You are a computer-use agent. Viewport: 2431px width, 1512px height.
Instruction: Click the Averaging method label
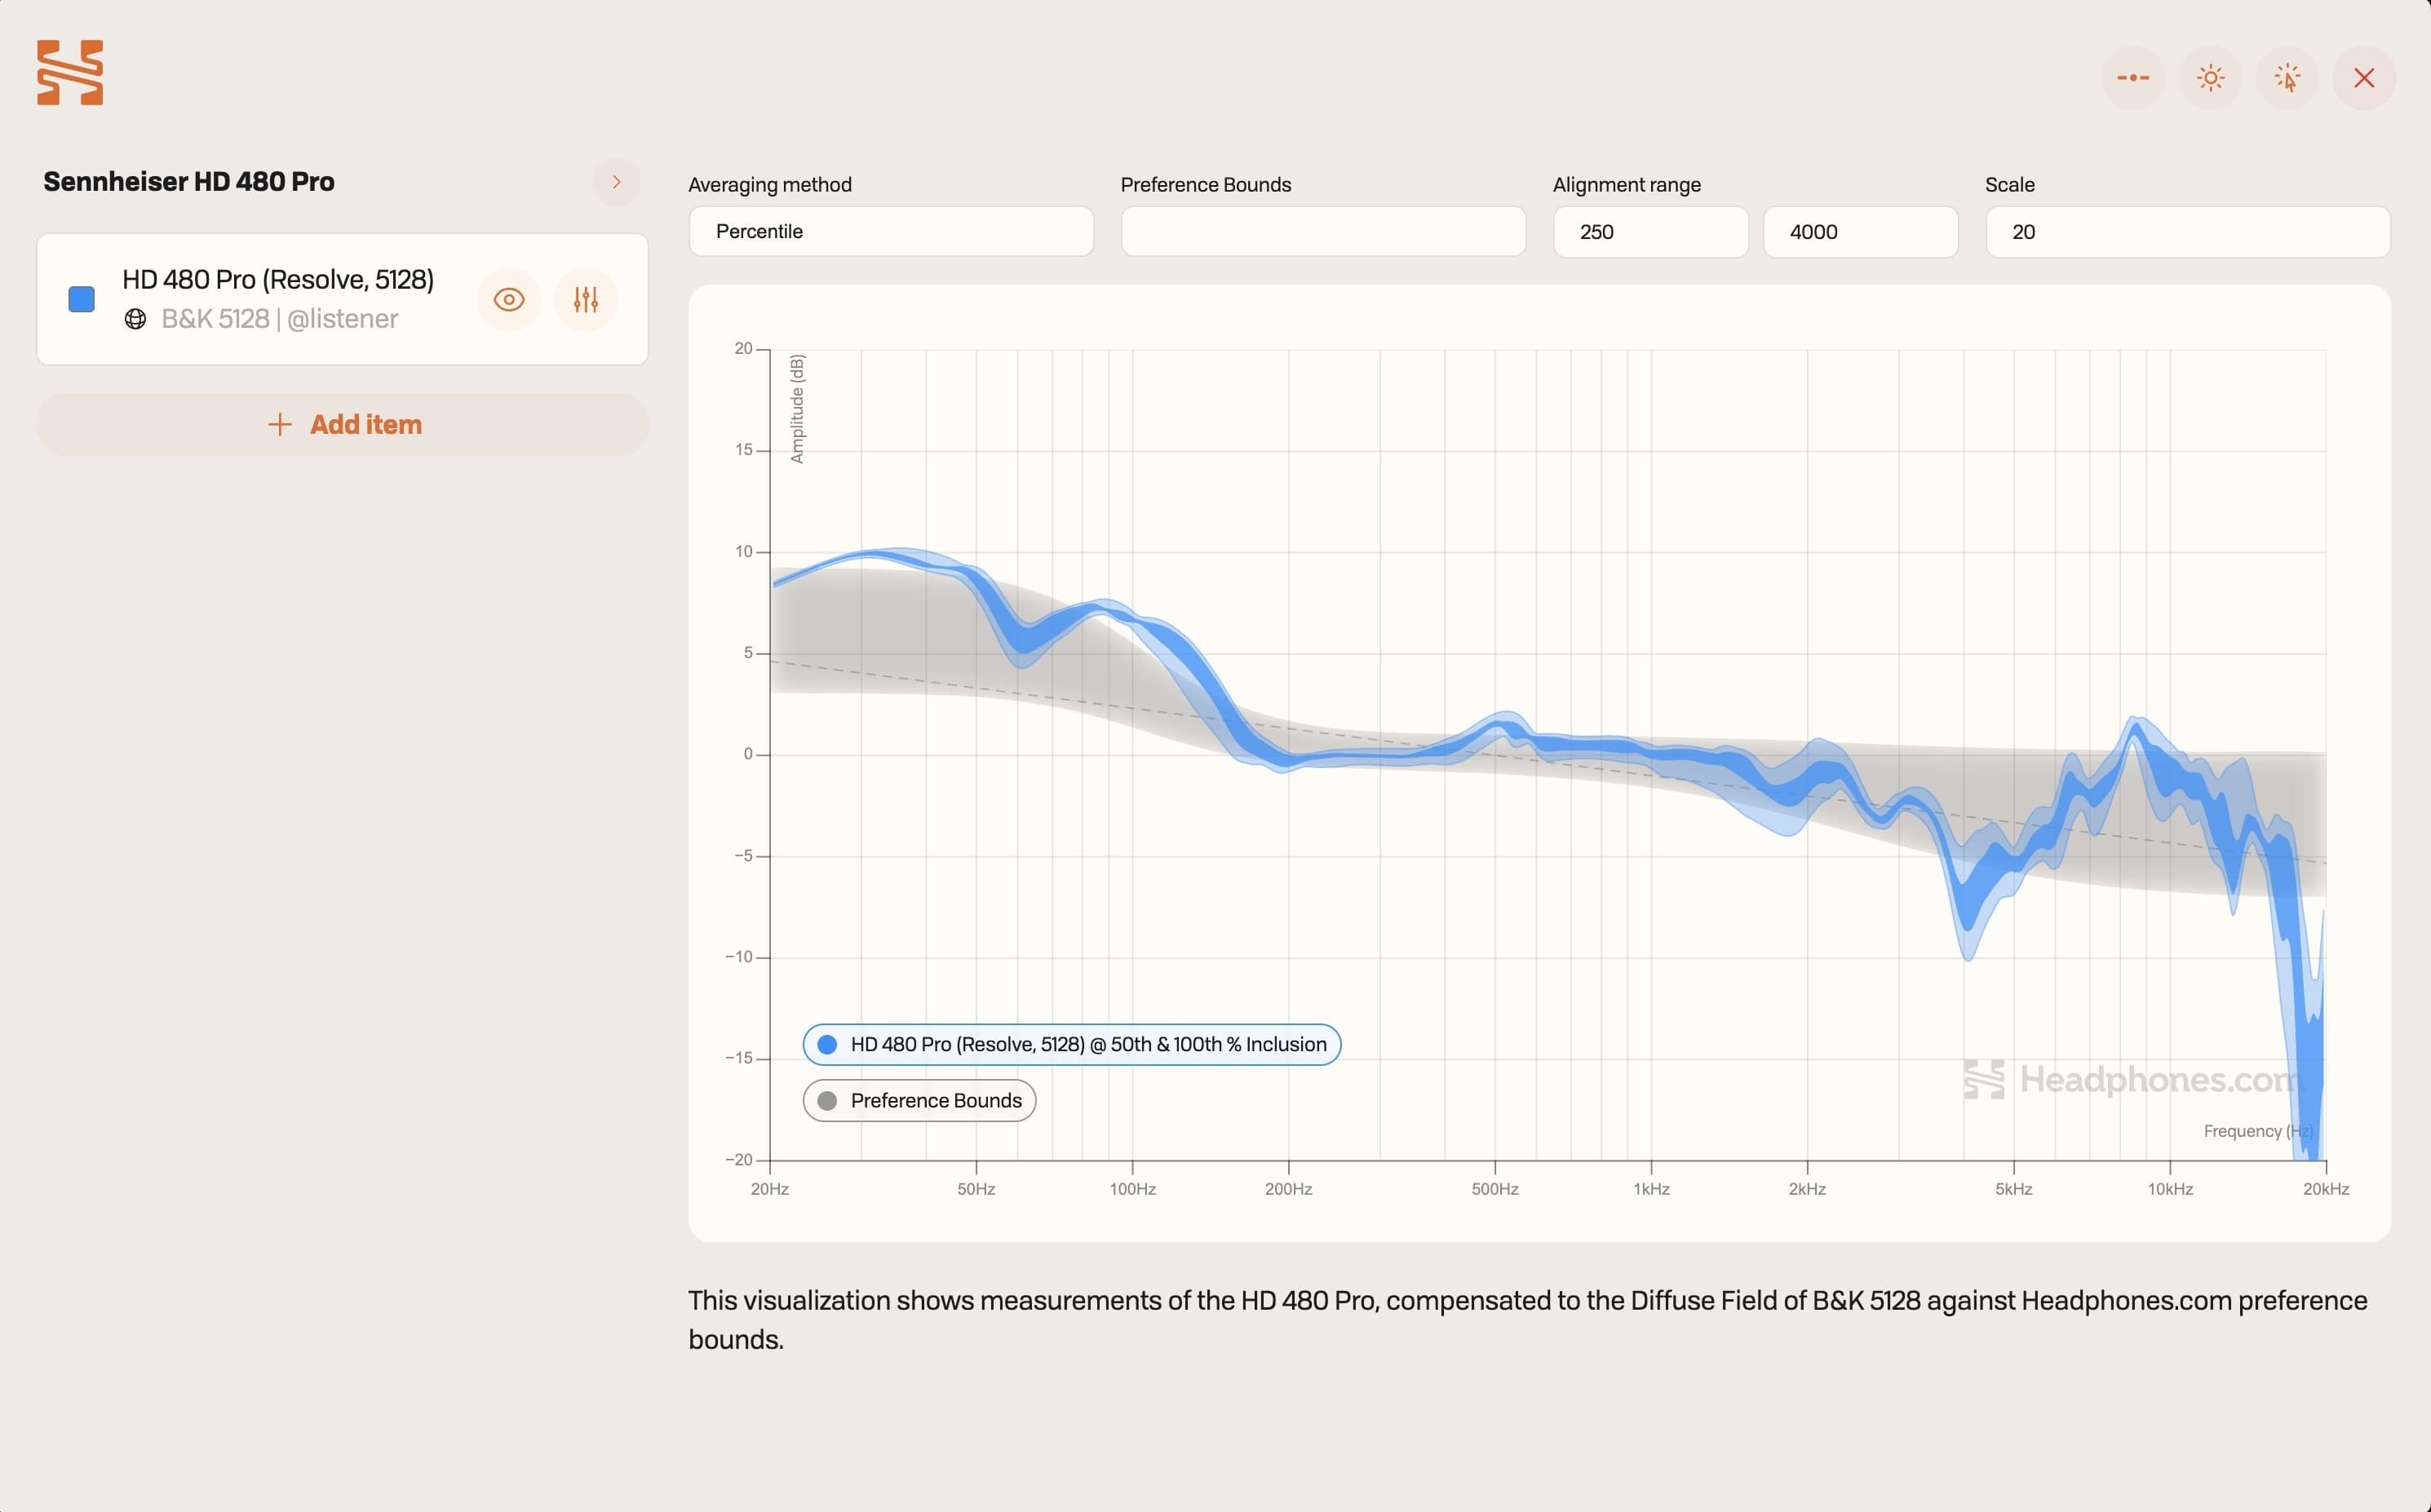point(770,185)
